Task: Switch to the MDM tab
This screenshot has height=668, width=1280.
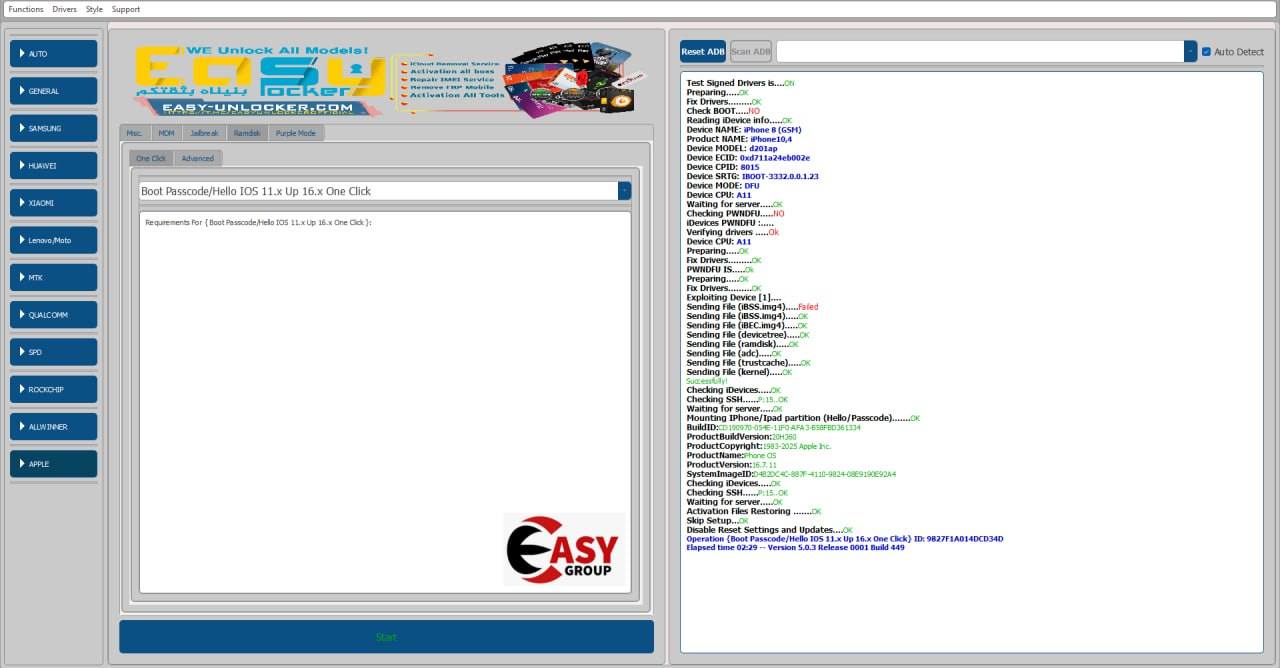Action: coord(166,133)
